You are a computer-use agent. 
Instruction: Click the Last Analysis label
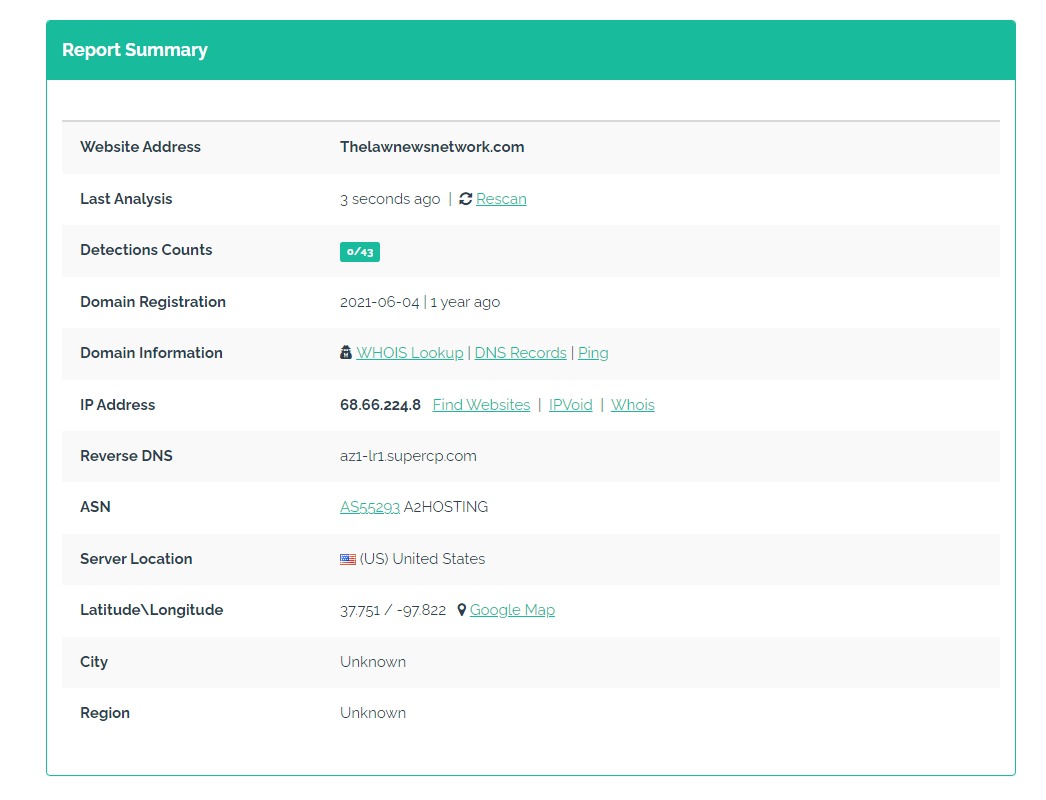pos(126,199)
